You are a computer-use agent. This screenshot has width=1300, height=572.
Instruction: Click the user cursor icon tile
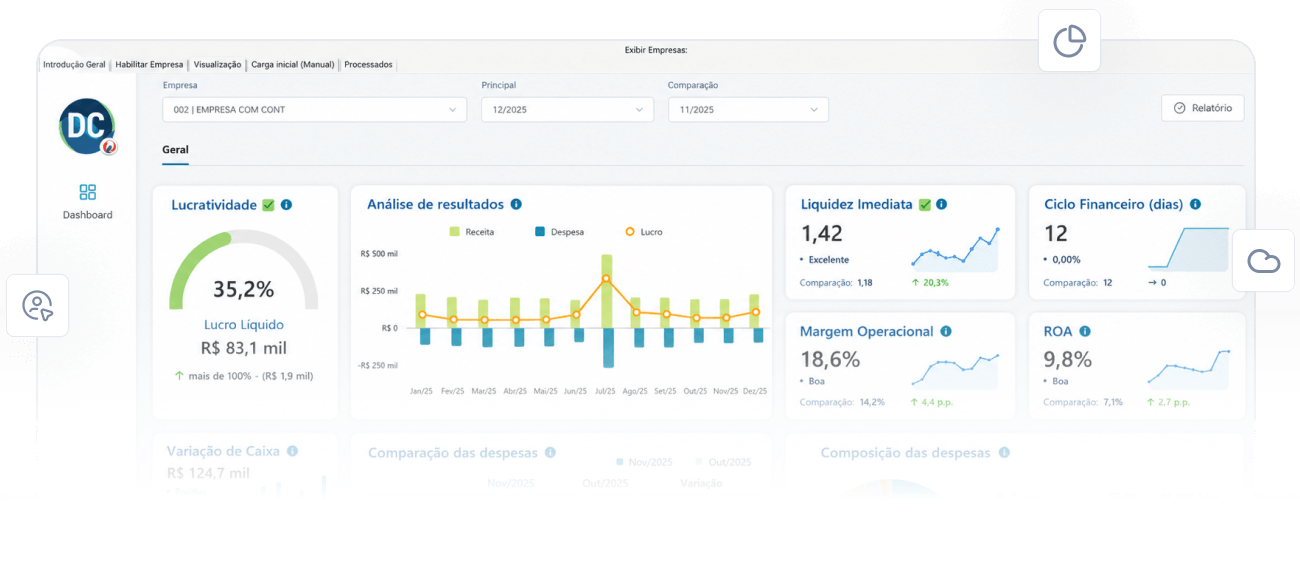click(x=37, y=305)
